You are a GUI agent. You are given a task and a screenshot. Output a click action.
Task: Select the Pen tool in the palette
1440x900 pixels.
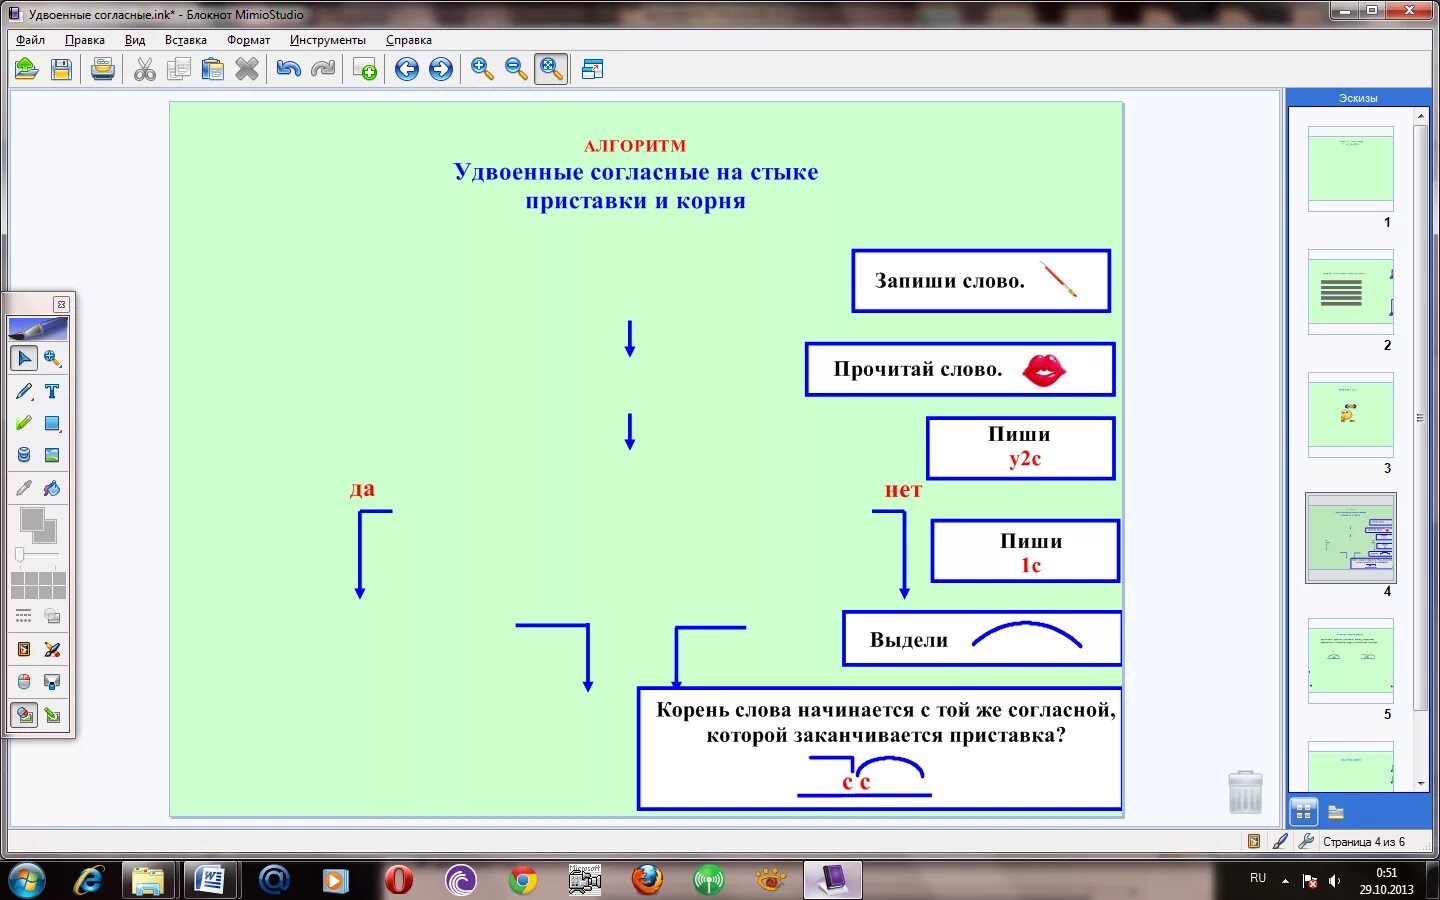pyautogui.click(x=24, y=391)
